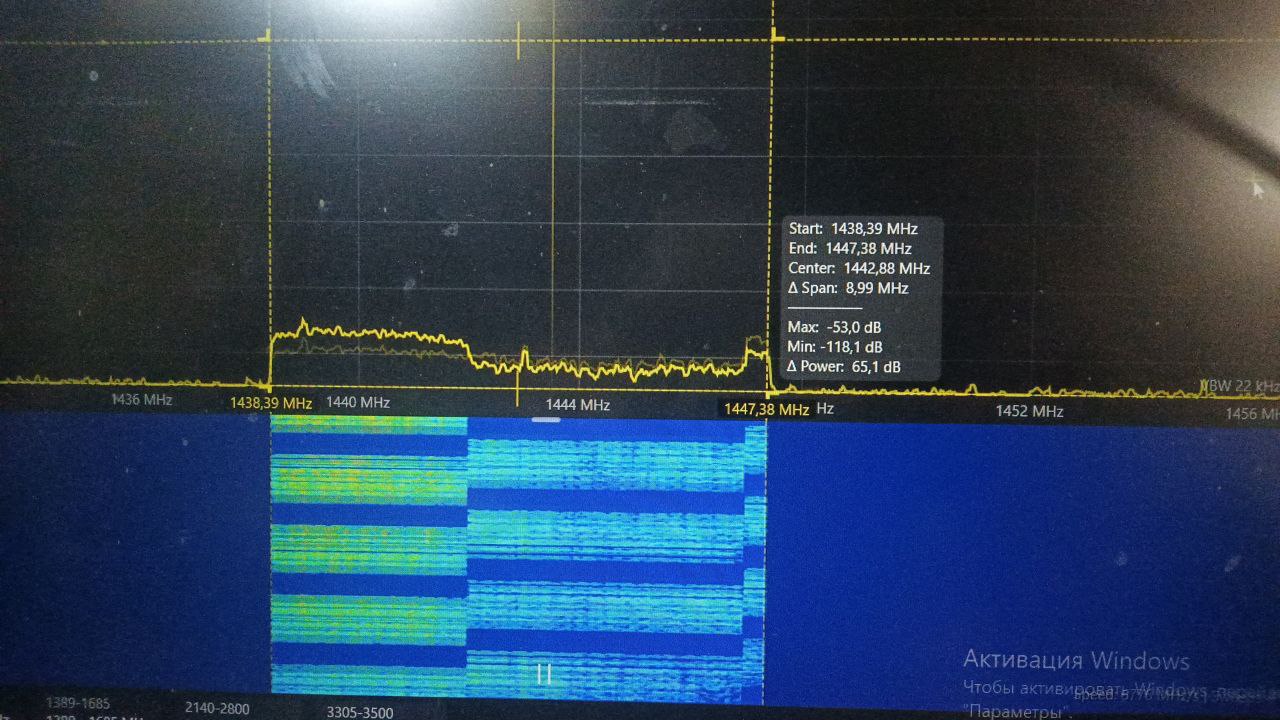The image size is (1280, 720).
Task: Click the RBW 22 kHz indicator
Action: click(x=1240, y=386)
